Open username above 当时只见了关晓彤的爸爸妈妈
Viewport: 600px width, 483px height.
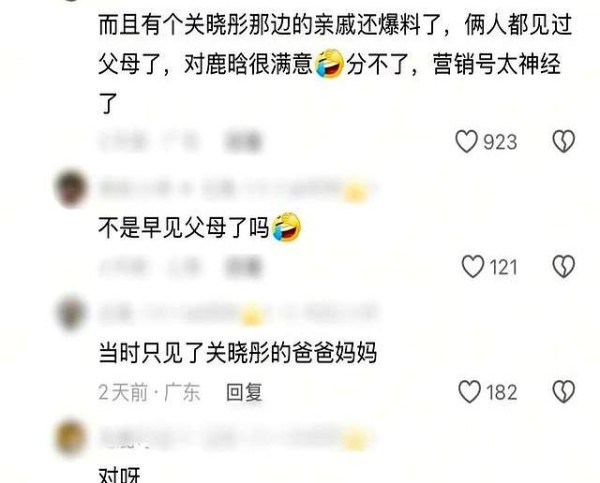pos(236,313)
